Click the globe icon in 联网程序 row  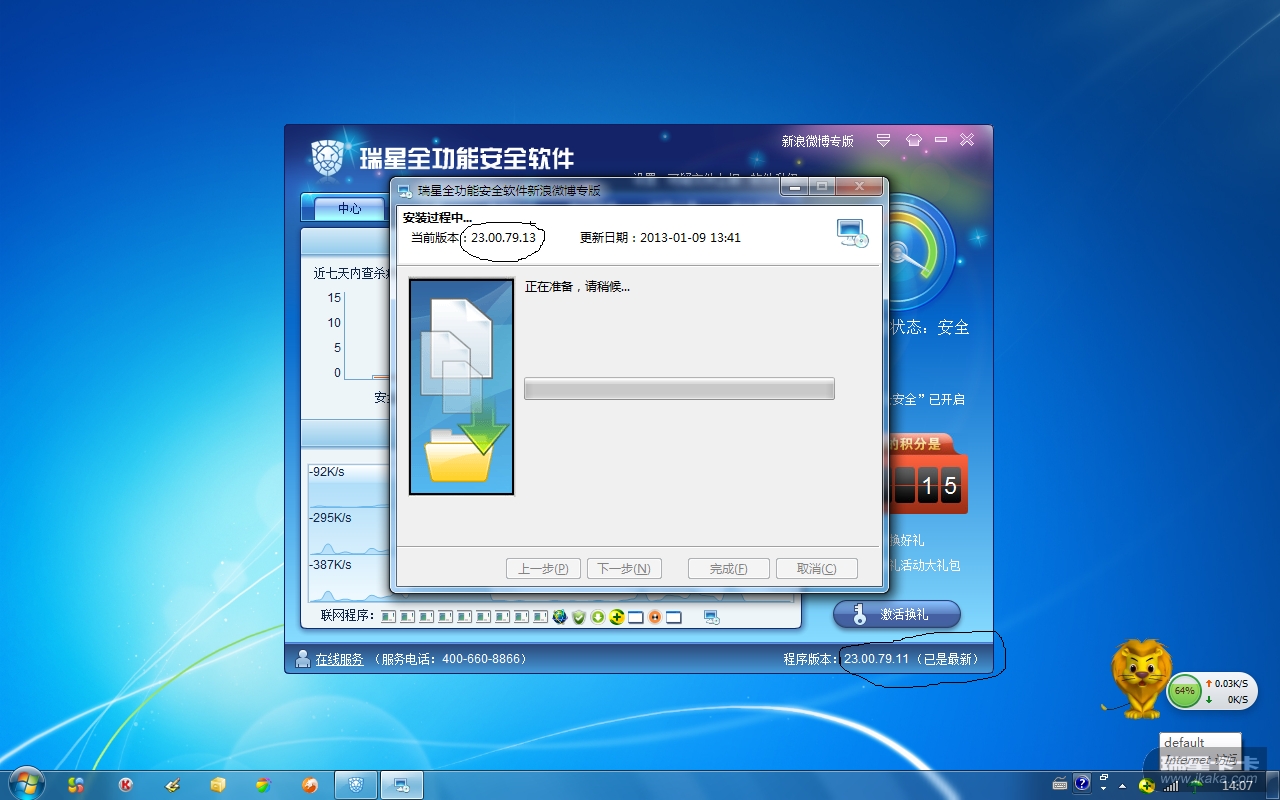(560, 617)
